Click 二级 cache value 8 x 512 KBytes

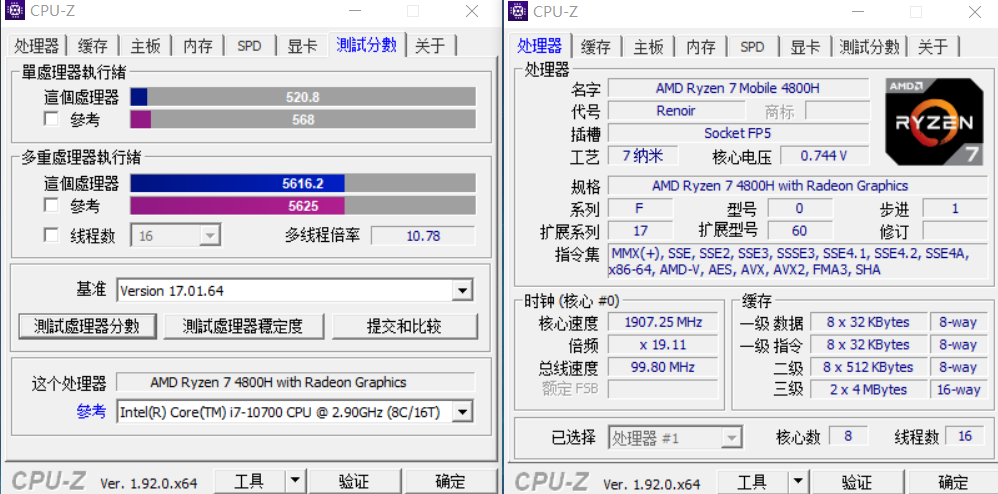868,367
